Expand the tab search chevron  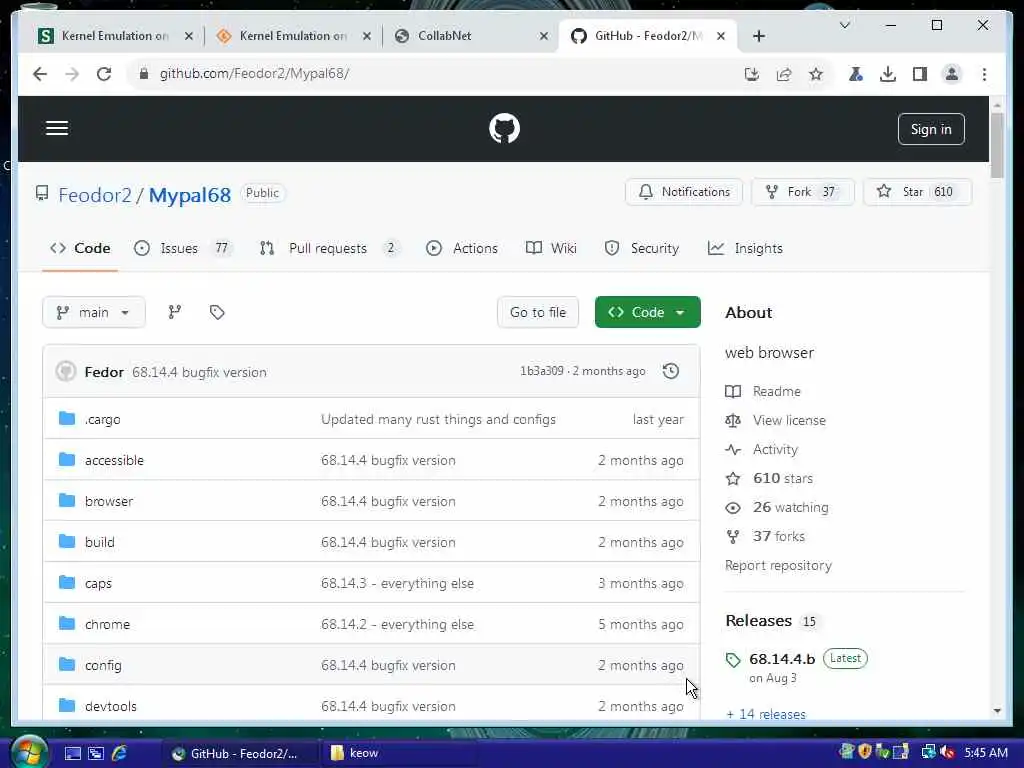point(844,25)
